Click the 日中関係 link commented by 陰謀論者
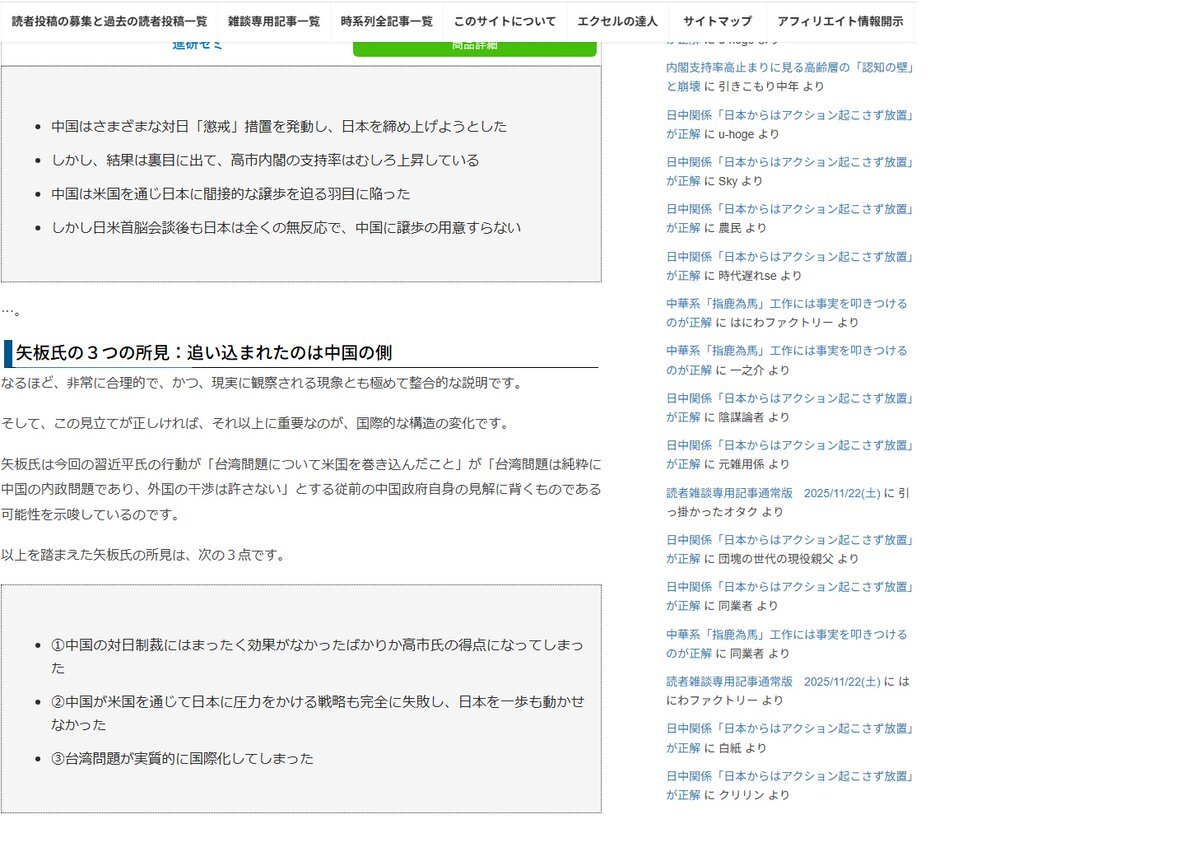 [790, 398]
